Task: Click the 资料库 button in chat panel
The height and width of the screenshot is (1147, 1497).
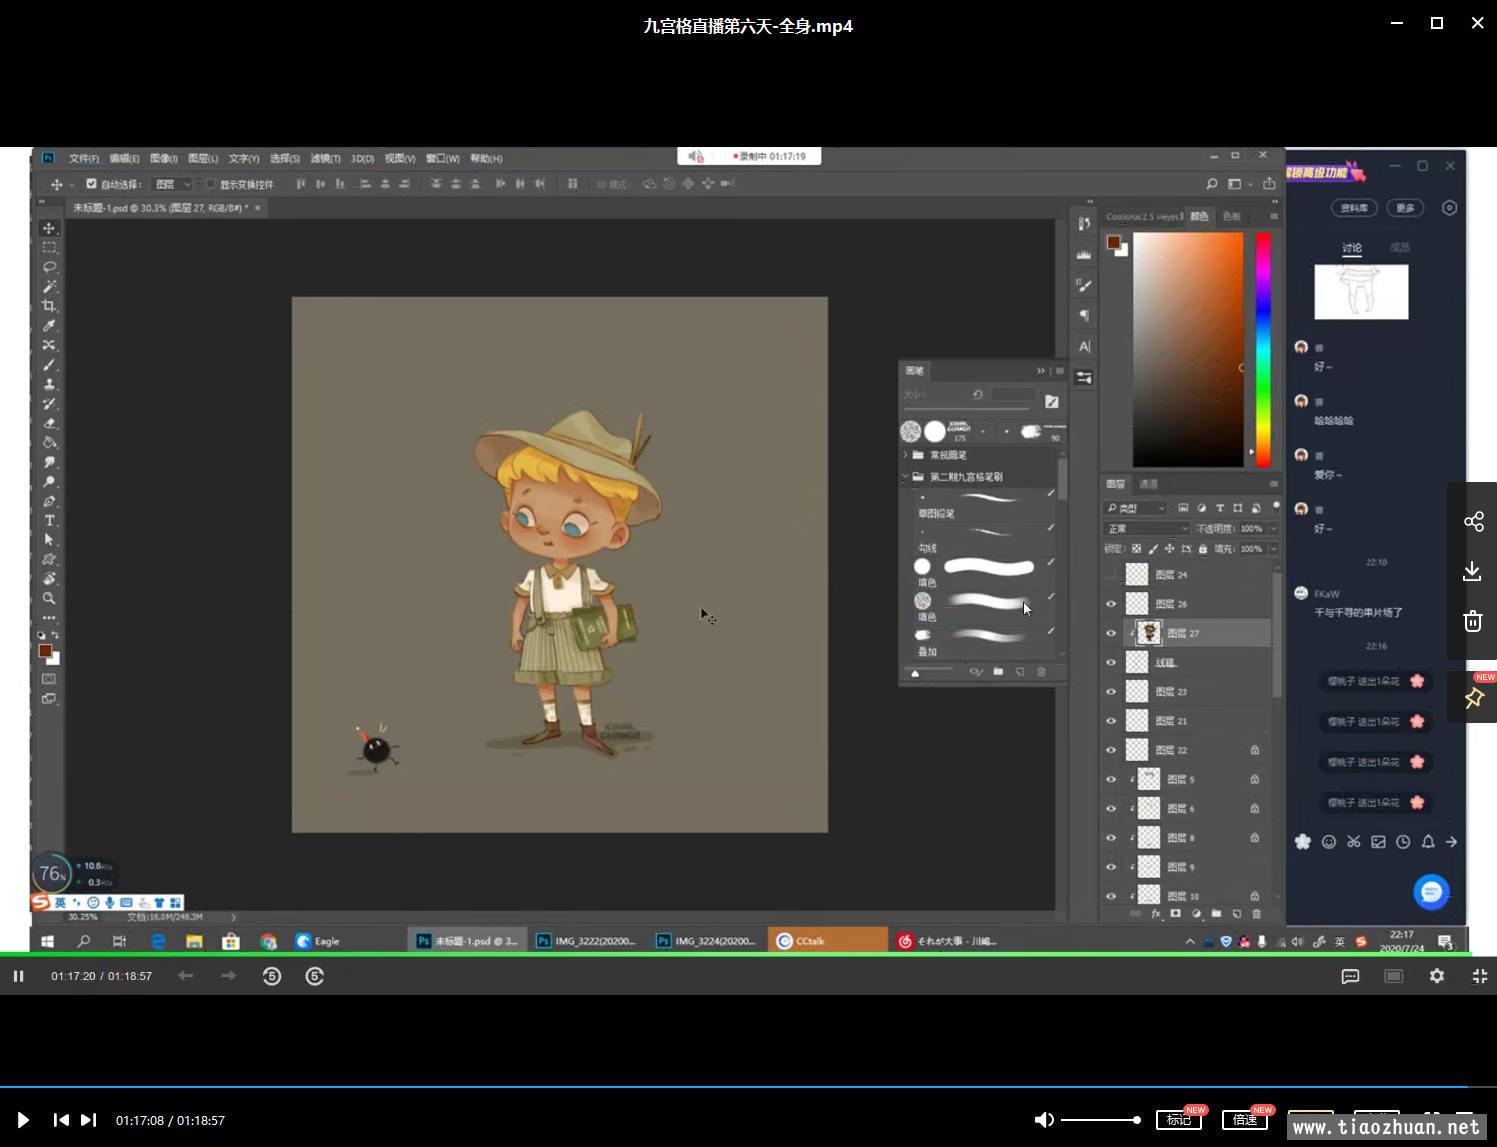Action: (1354, 208)
